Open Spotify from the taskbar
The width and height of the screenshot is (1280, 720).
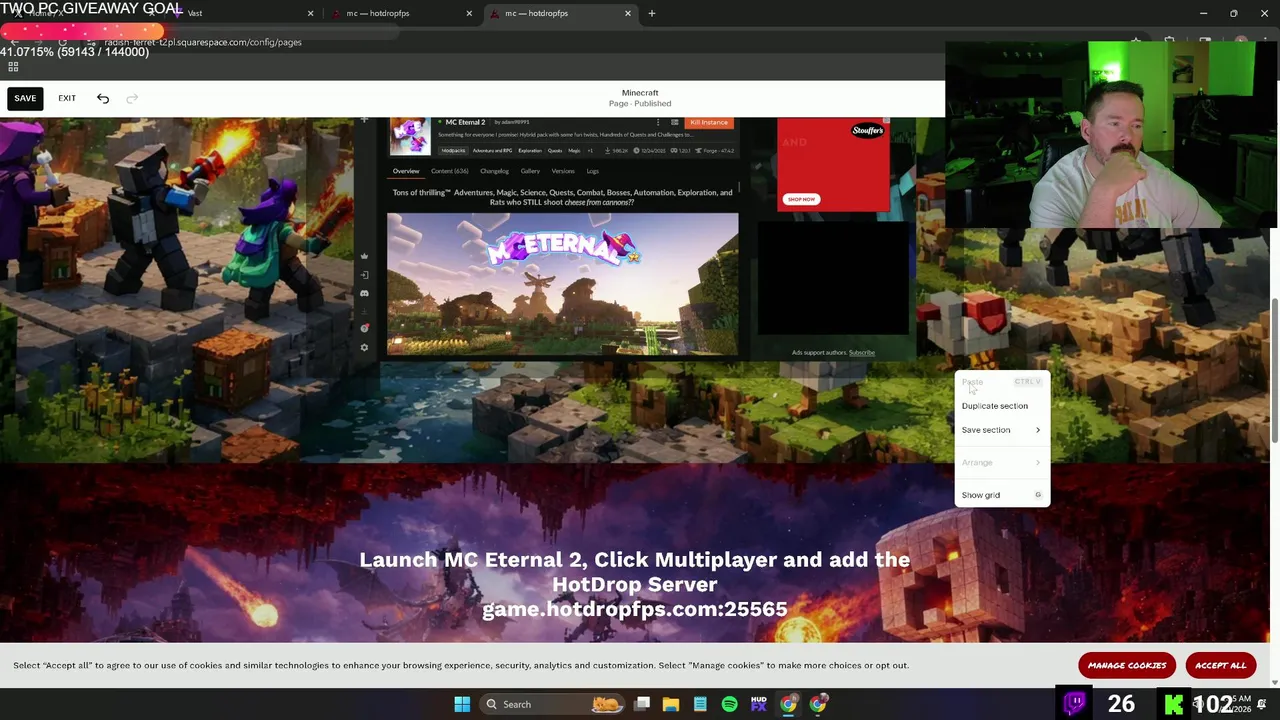(729, 704)
